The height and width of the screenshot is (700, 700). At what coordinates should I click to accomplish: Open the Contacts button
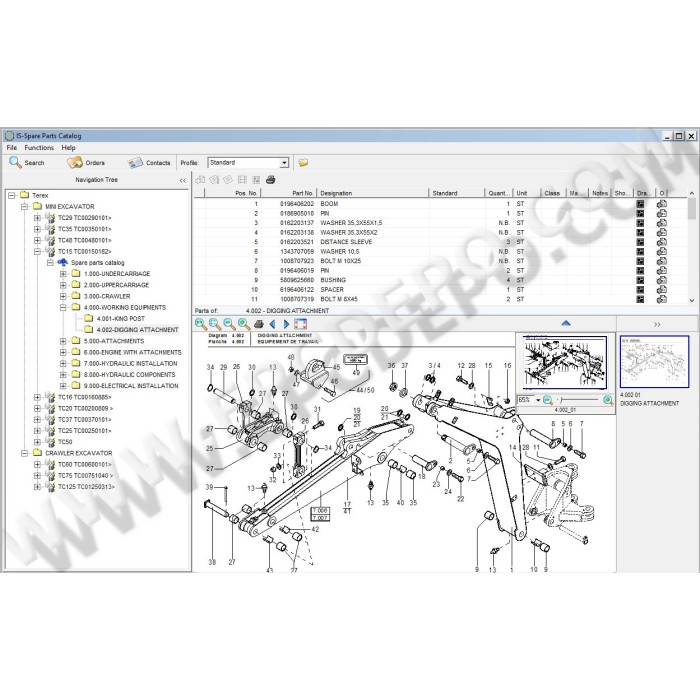point(149,162)
